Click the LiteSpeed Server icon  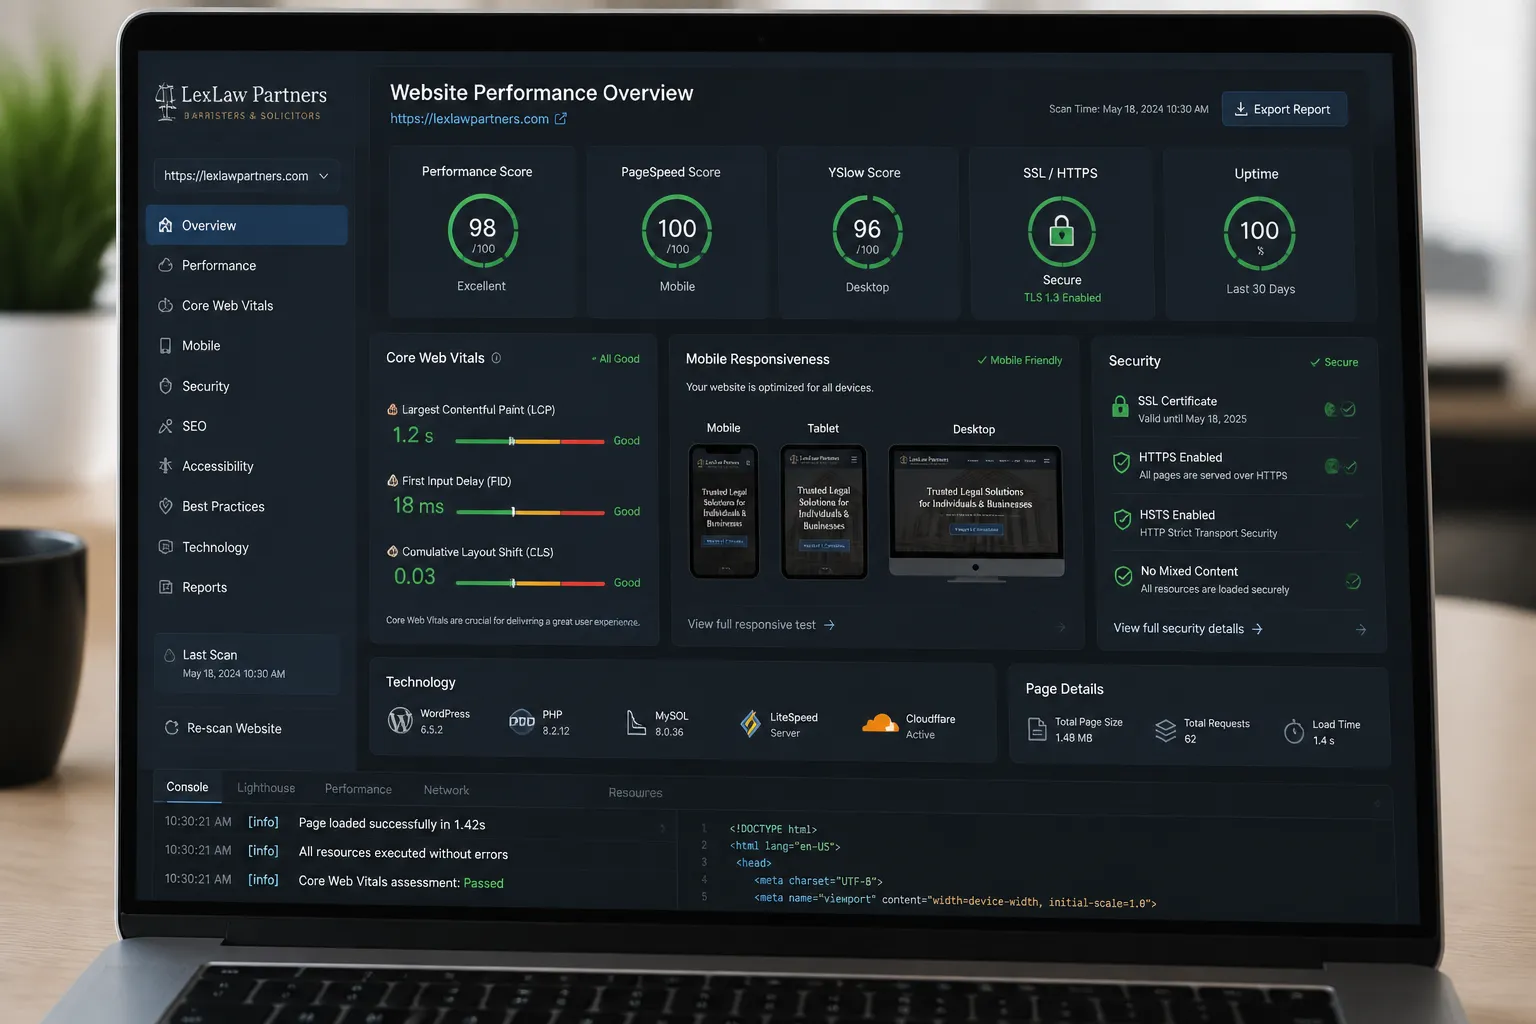click(750, 723)
